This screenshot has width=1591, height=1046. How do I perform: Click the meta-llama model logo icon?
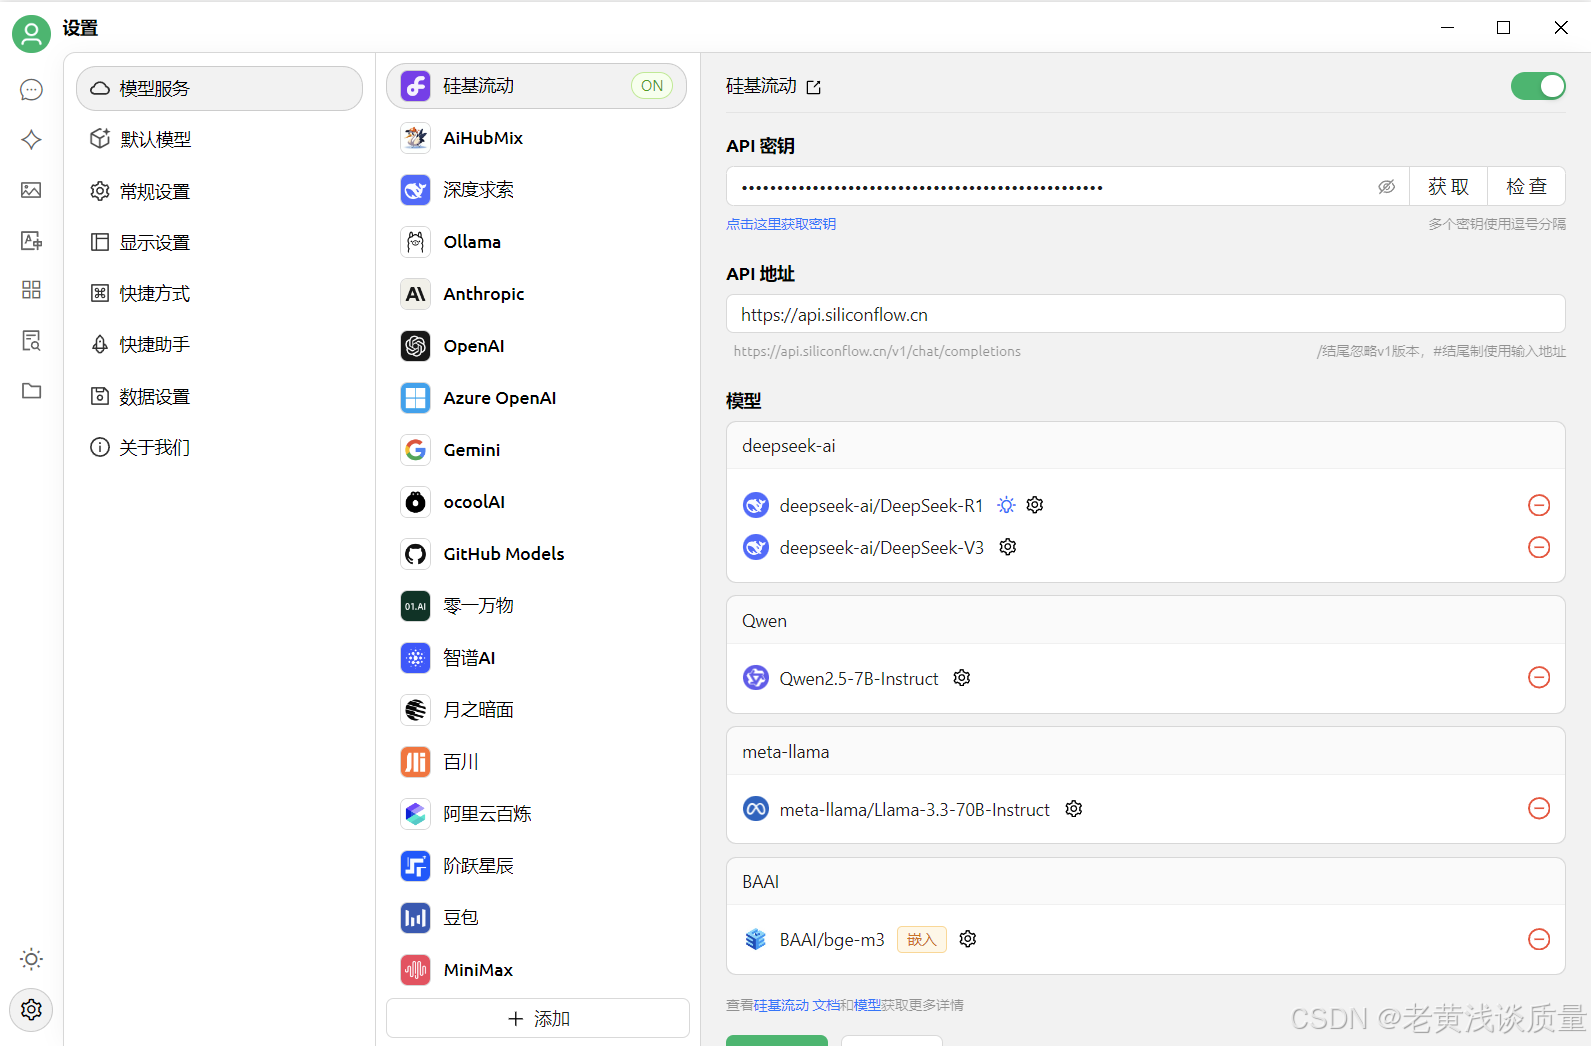coord(756,809)
